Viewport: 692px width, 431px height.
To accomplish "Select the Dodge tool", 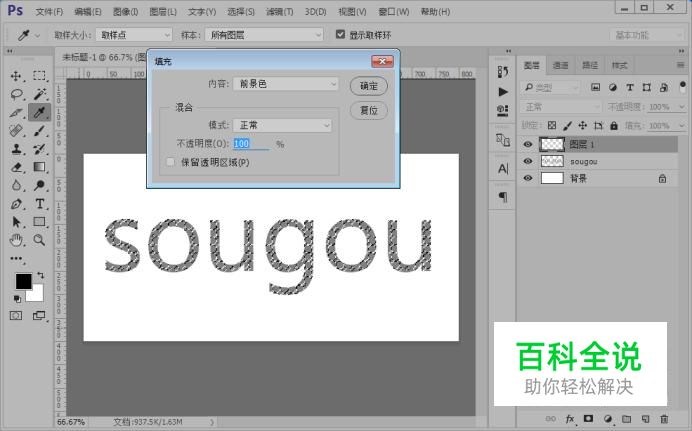I will tap(39, 185).
